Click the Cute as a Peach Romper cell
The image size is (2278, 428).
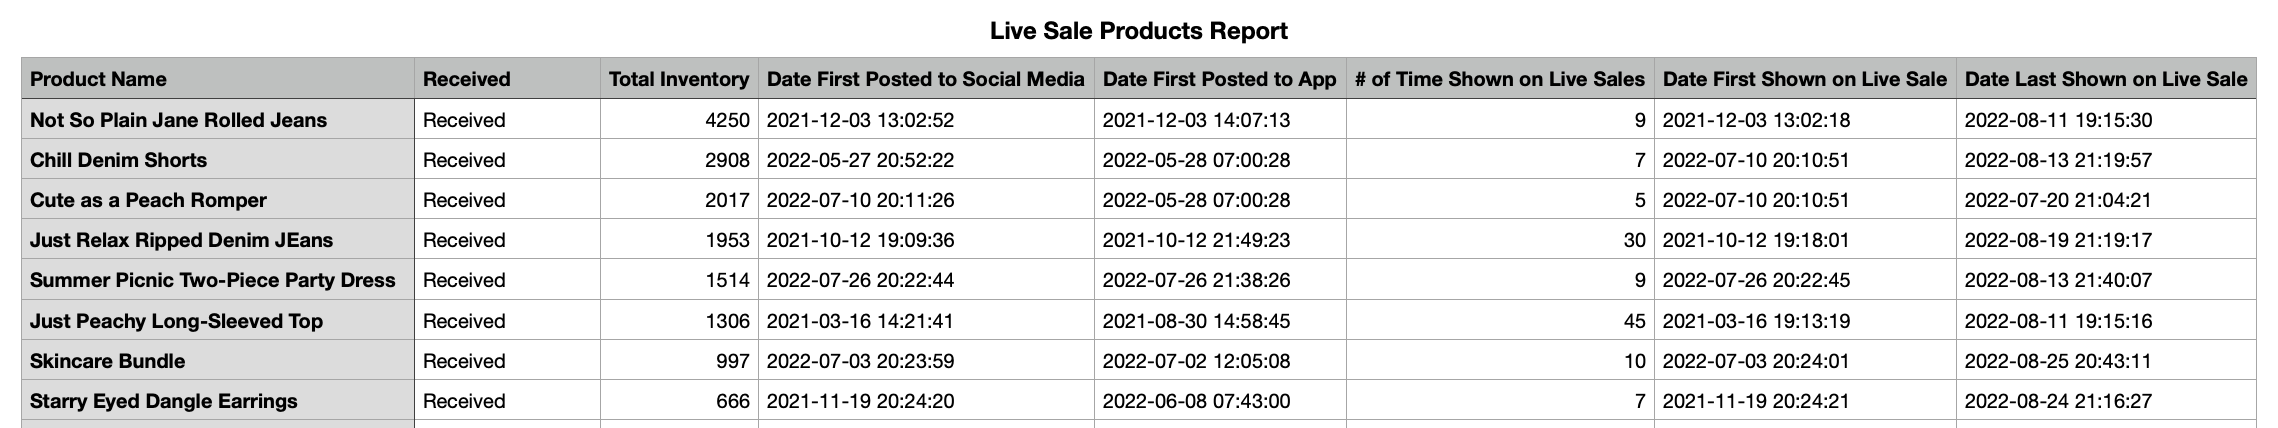point(148,200)
